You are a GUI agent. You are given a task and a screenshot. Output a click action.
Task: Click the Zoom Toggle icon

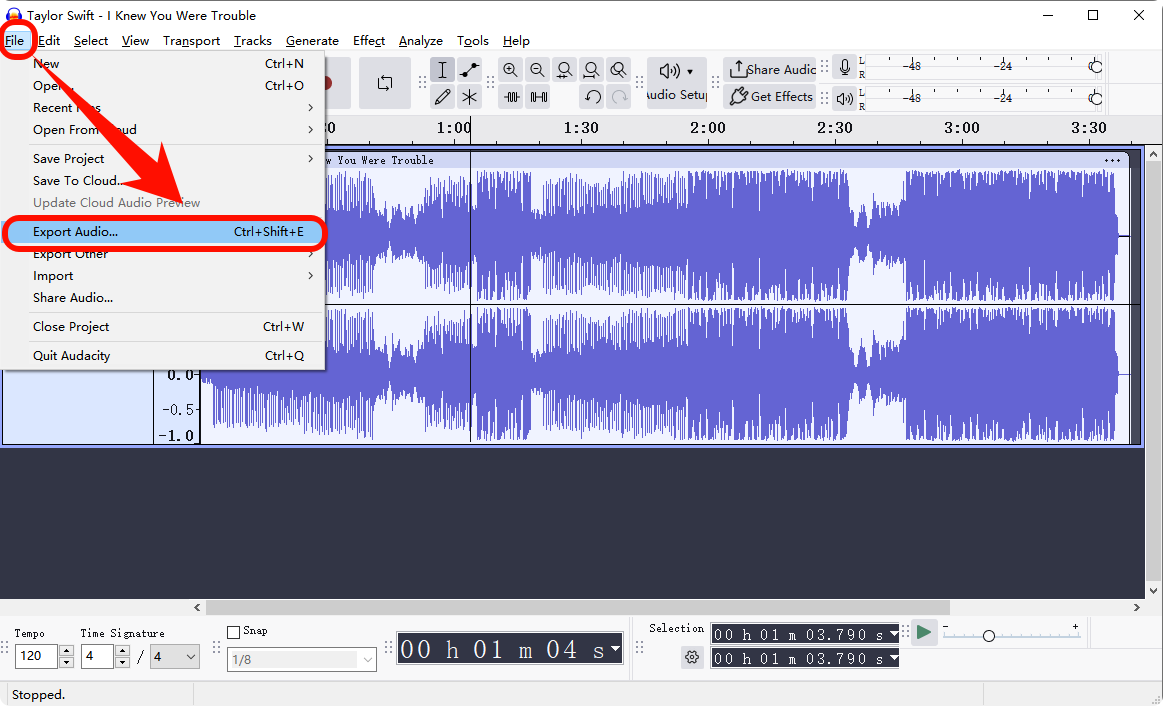[x=619, y=70]
